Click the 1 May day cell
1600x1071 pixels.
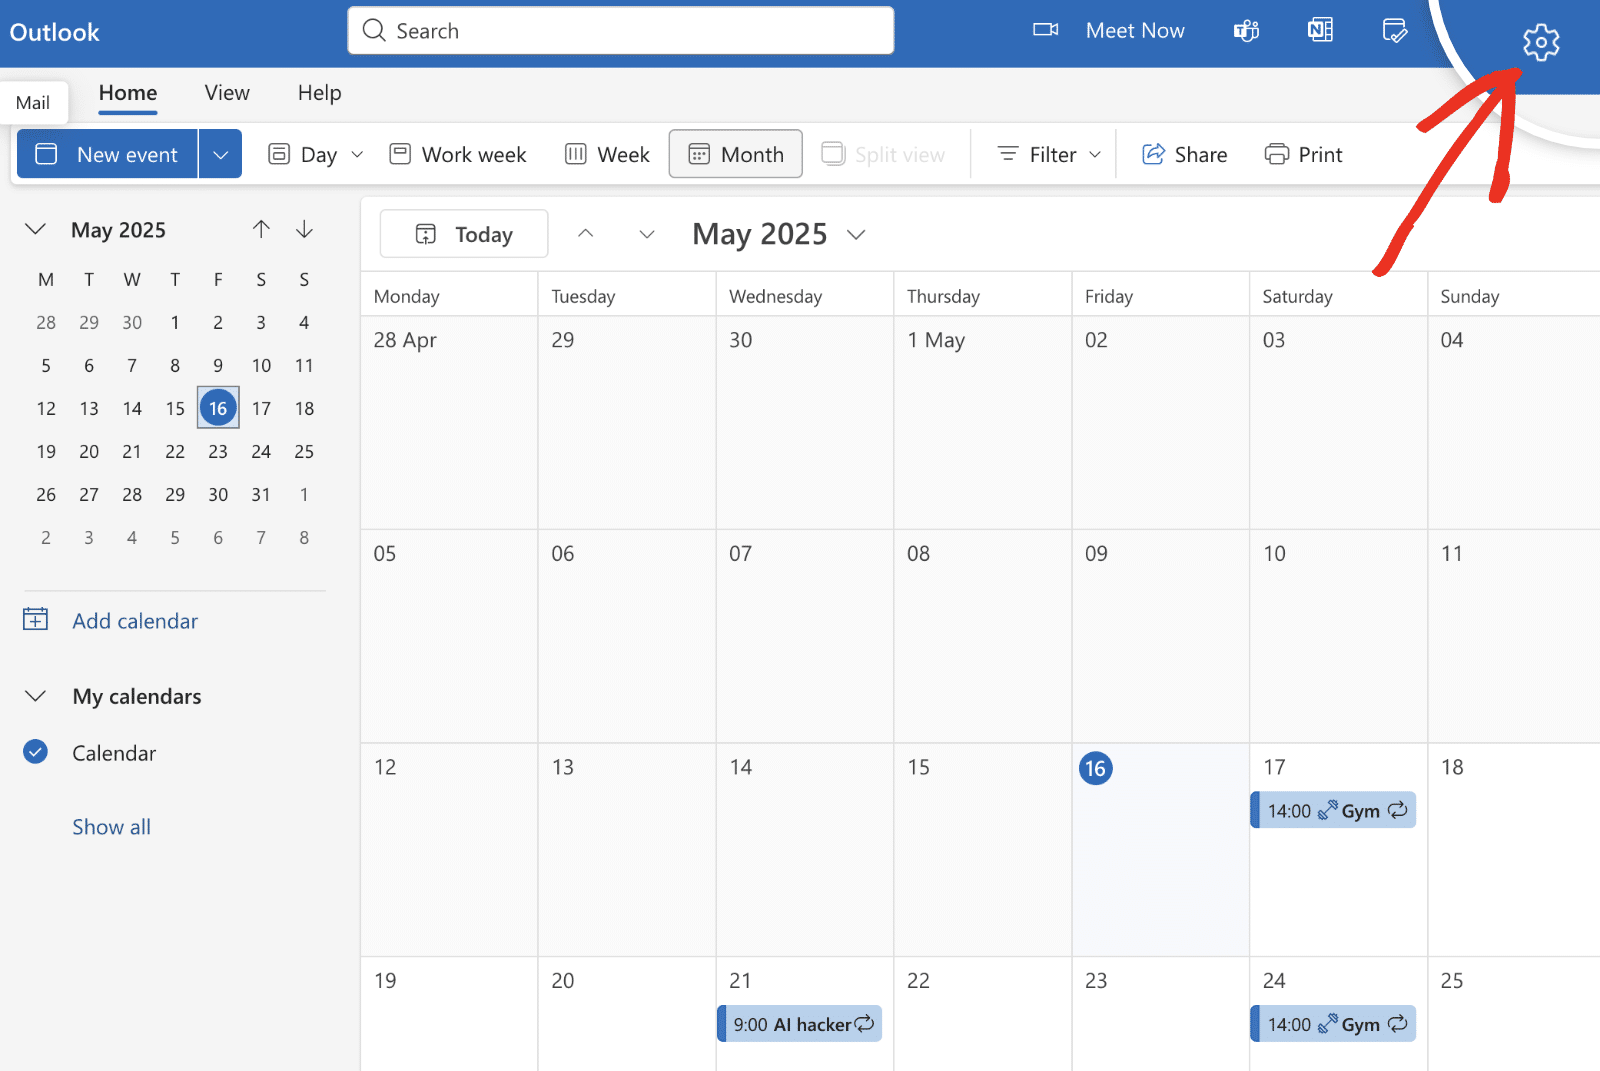pyautogui.click(x=983, y=422)
